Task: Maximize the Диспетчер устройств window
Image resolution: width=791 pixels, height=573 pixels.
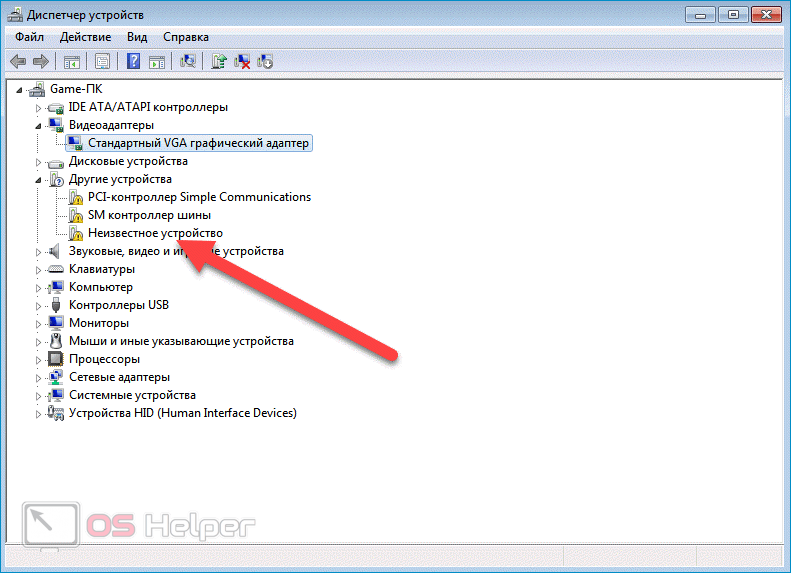Action: 733,15
